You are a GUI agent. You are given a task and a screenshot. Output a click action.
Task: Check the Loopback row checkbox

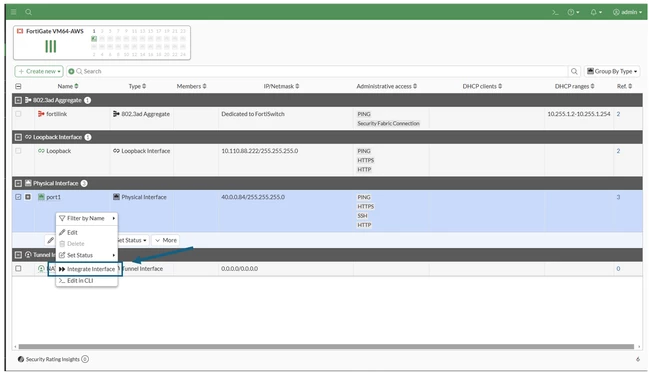[x=18, y=151]
